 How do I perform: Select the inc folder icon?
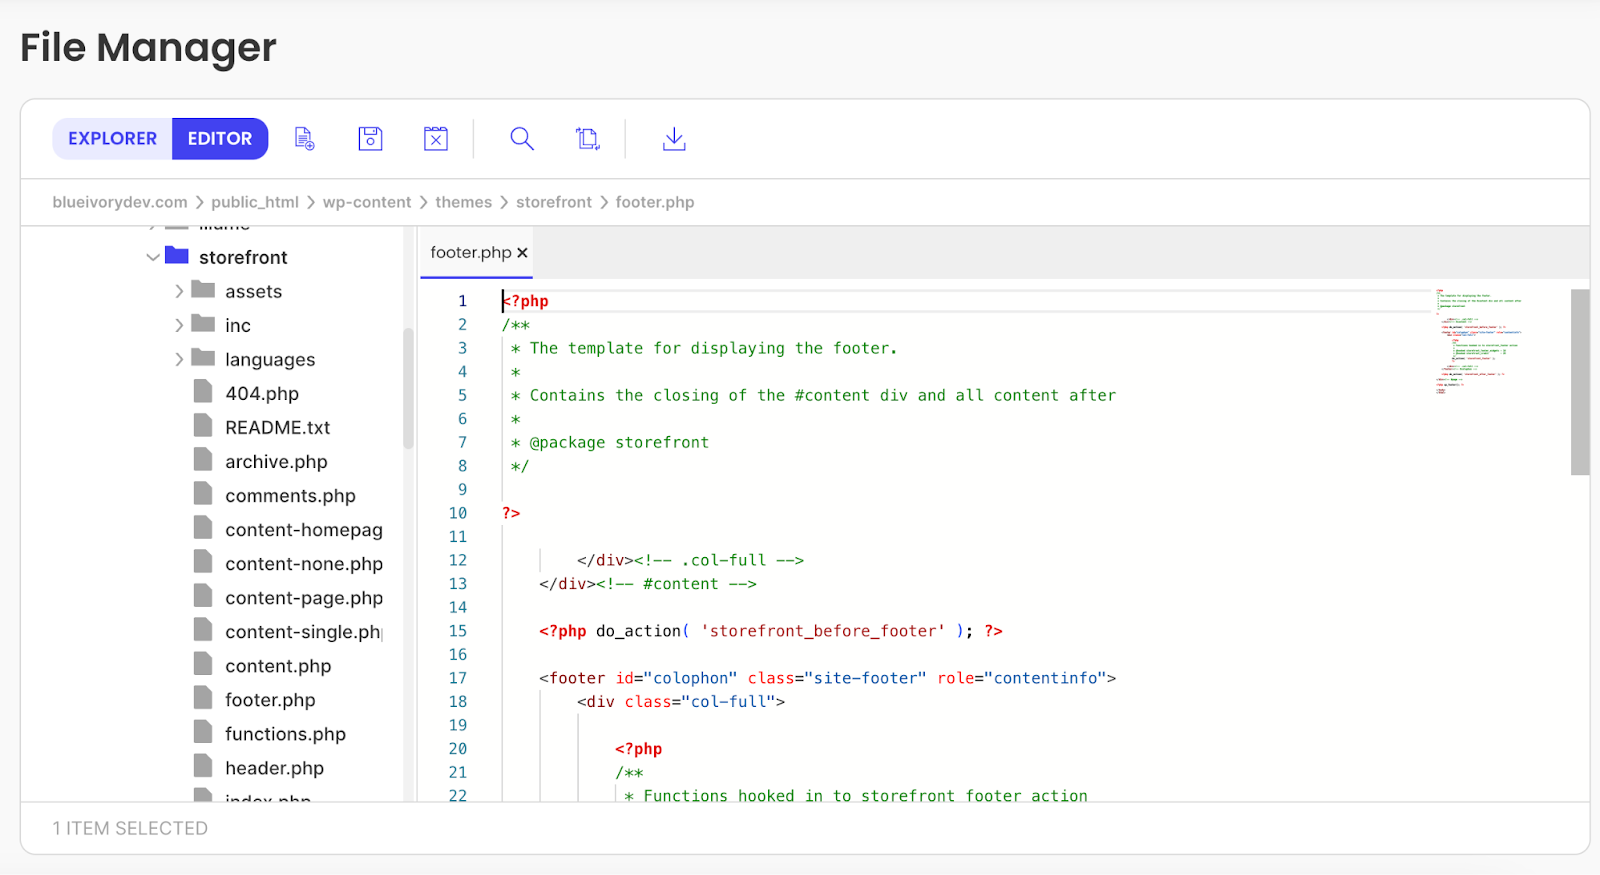click(x=203, y=323)
